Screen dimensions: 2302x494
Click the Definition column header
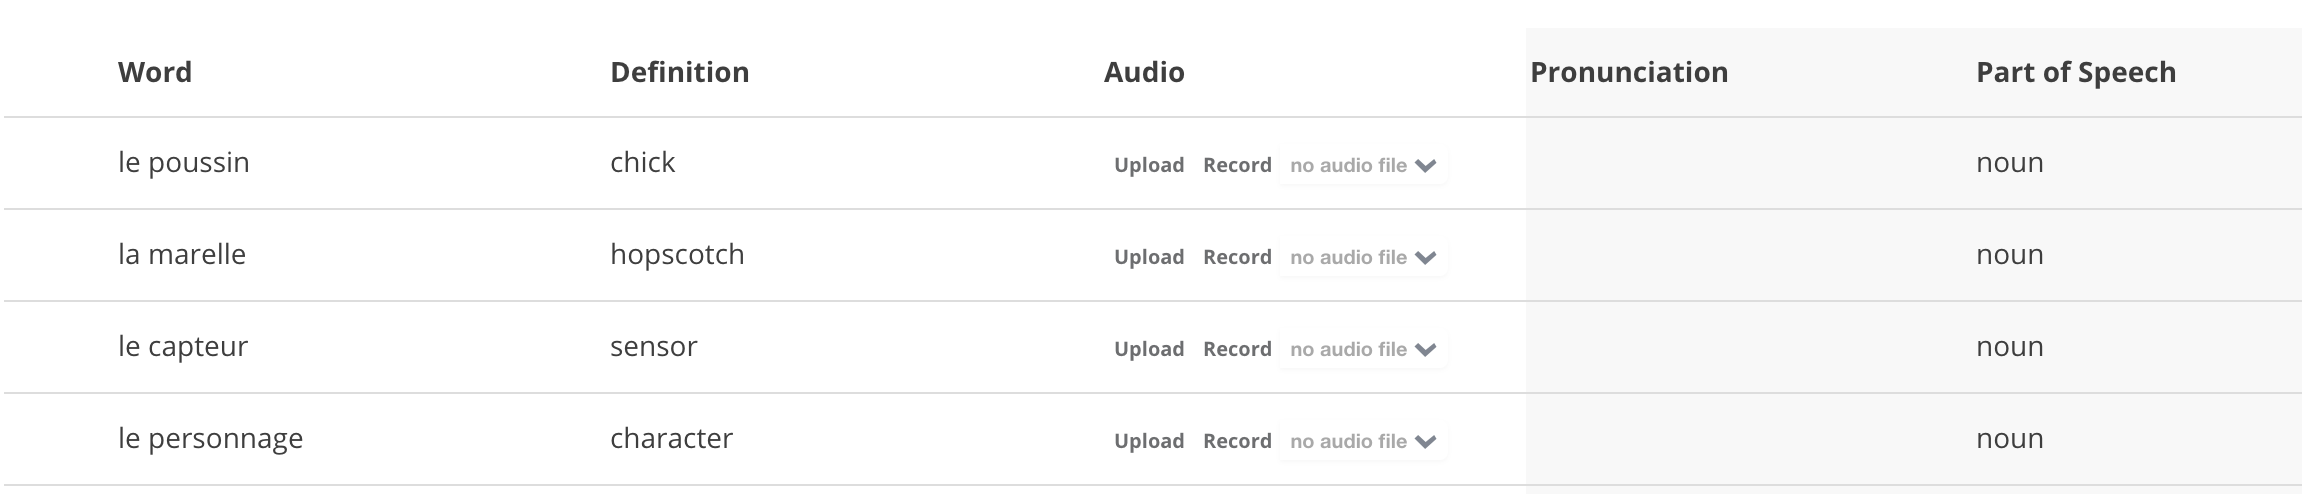tap(679, 73)
